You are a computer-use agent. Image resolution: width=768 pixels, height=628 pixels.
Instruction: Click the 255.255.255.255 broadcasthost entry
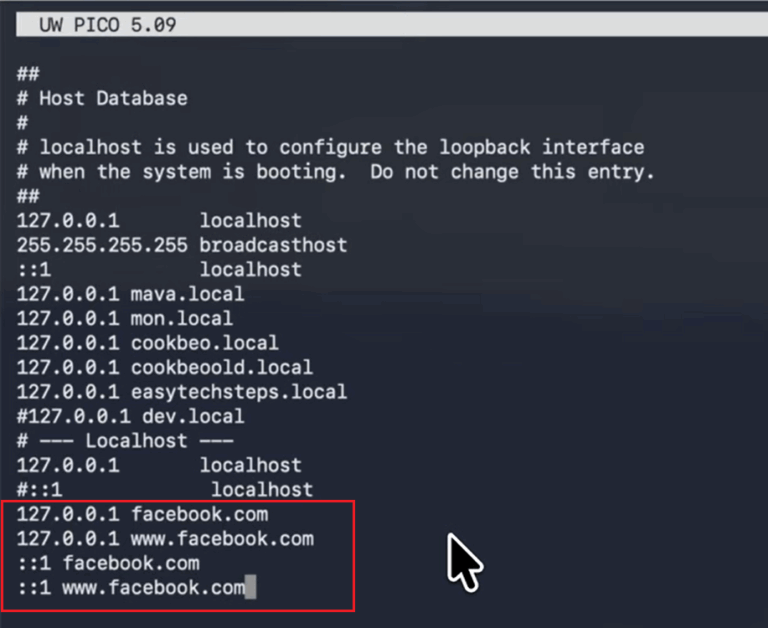[x=181, y=245]
